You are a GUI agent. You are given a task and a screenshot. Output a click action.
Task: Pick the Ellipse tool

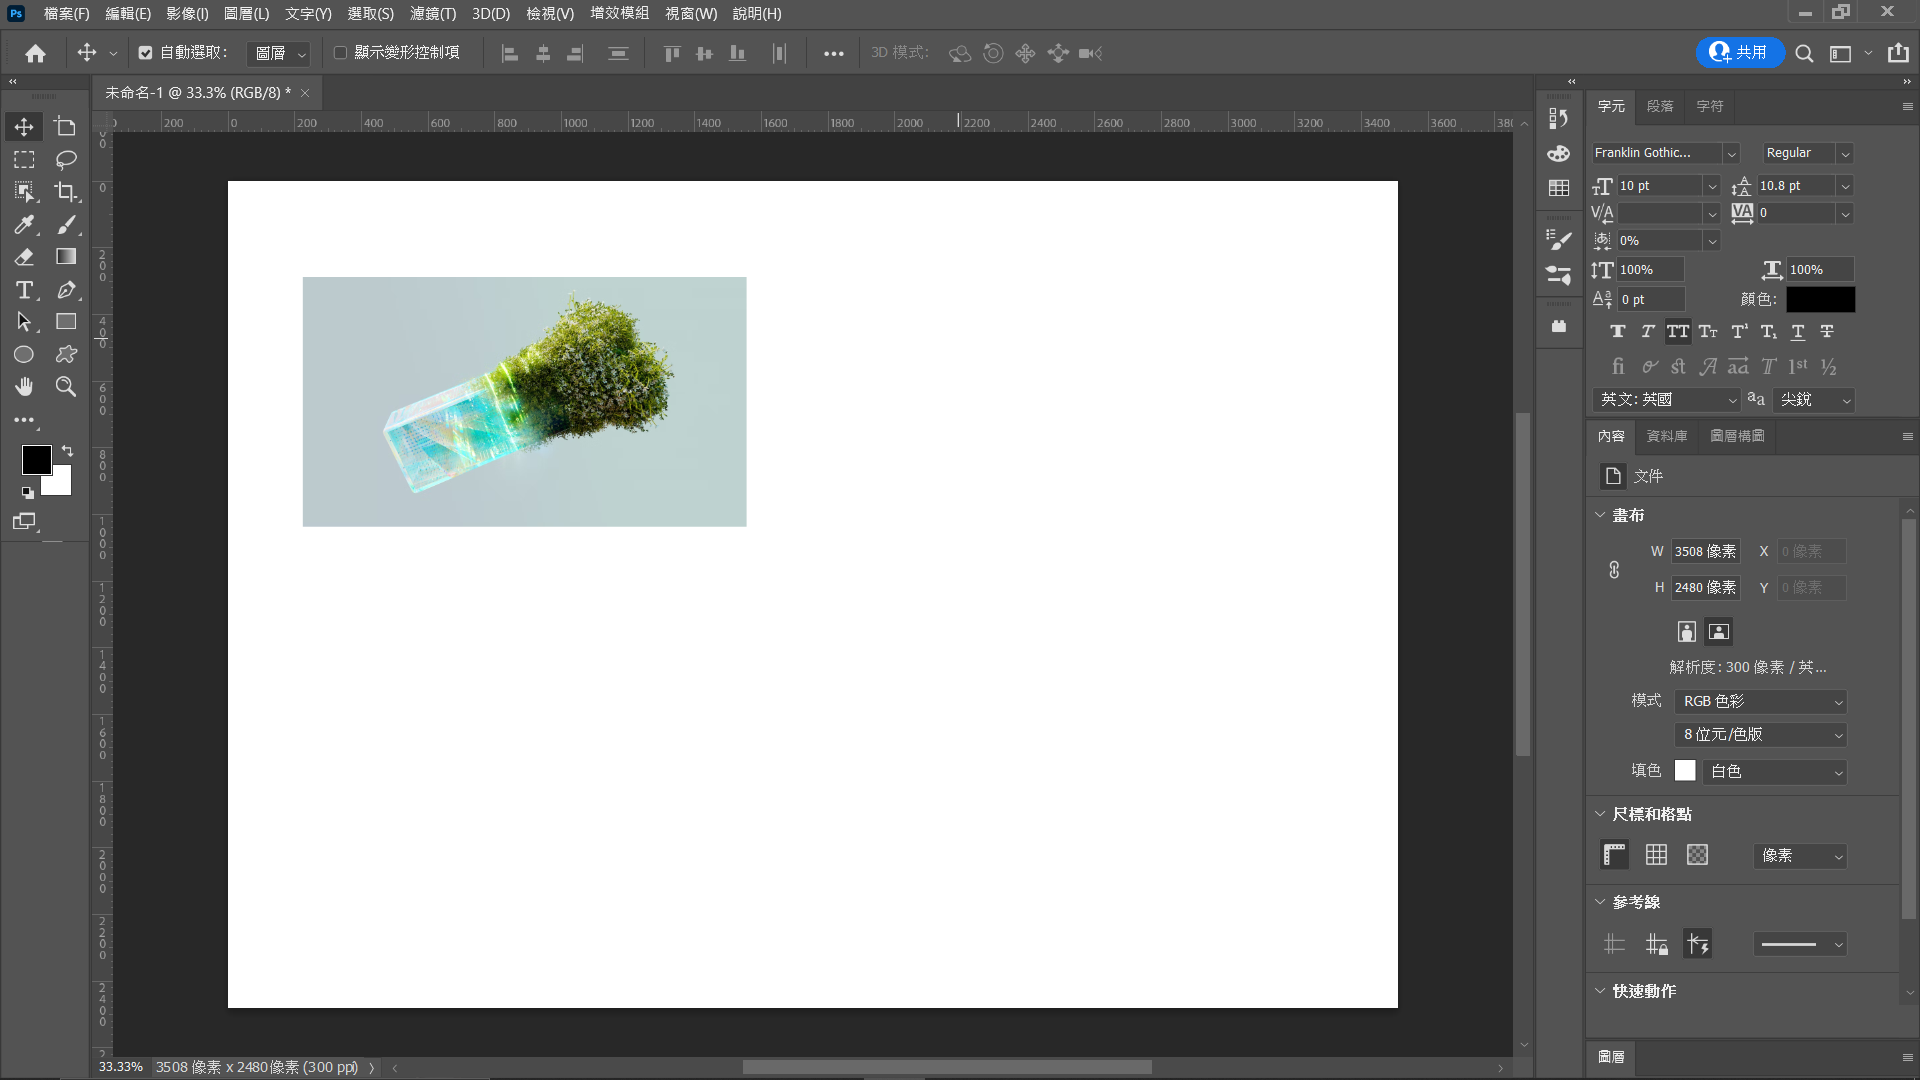pos(24,355)
